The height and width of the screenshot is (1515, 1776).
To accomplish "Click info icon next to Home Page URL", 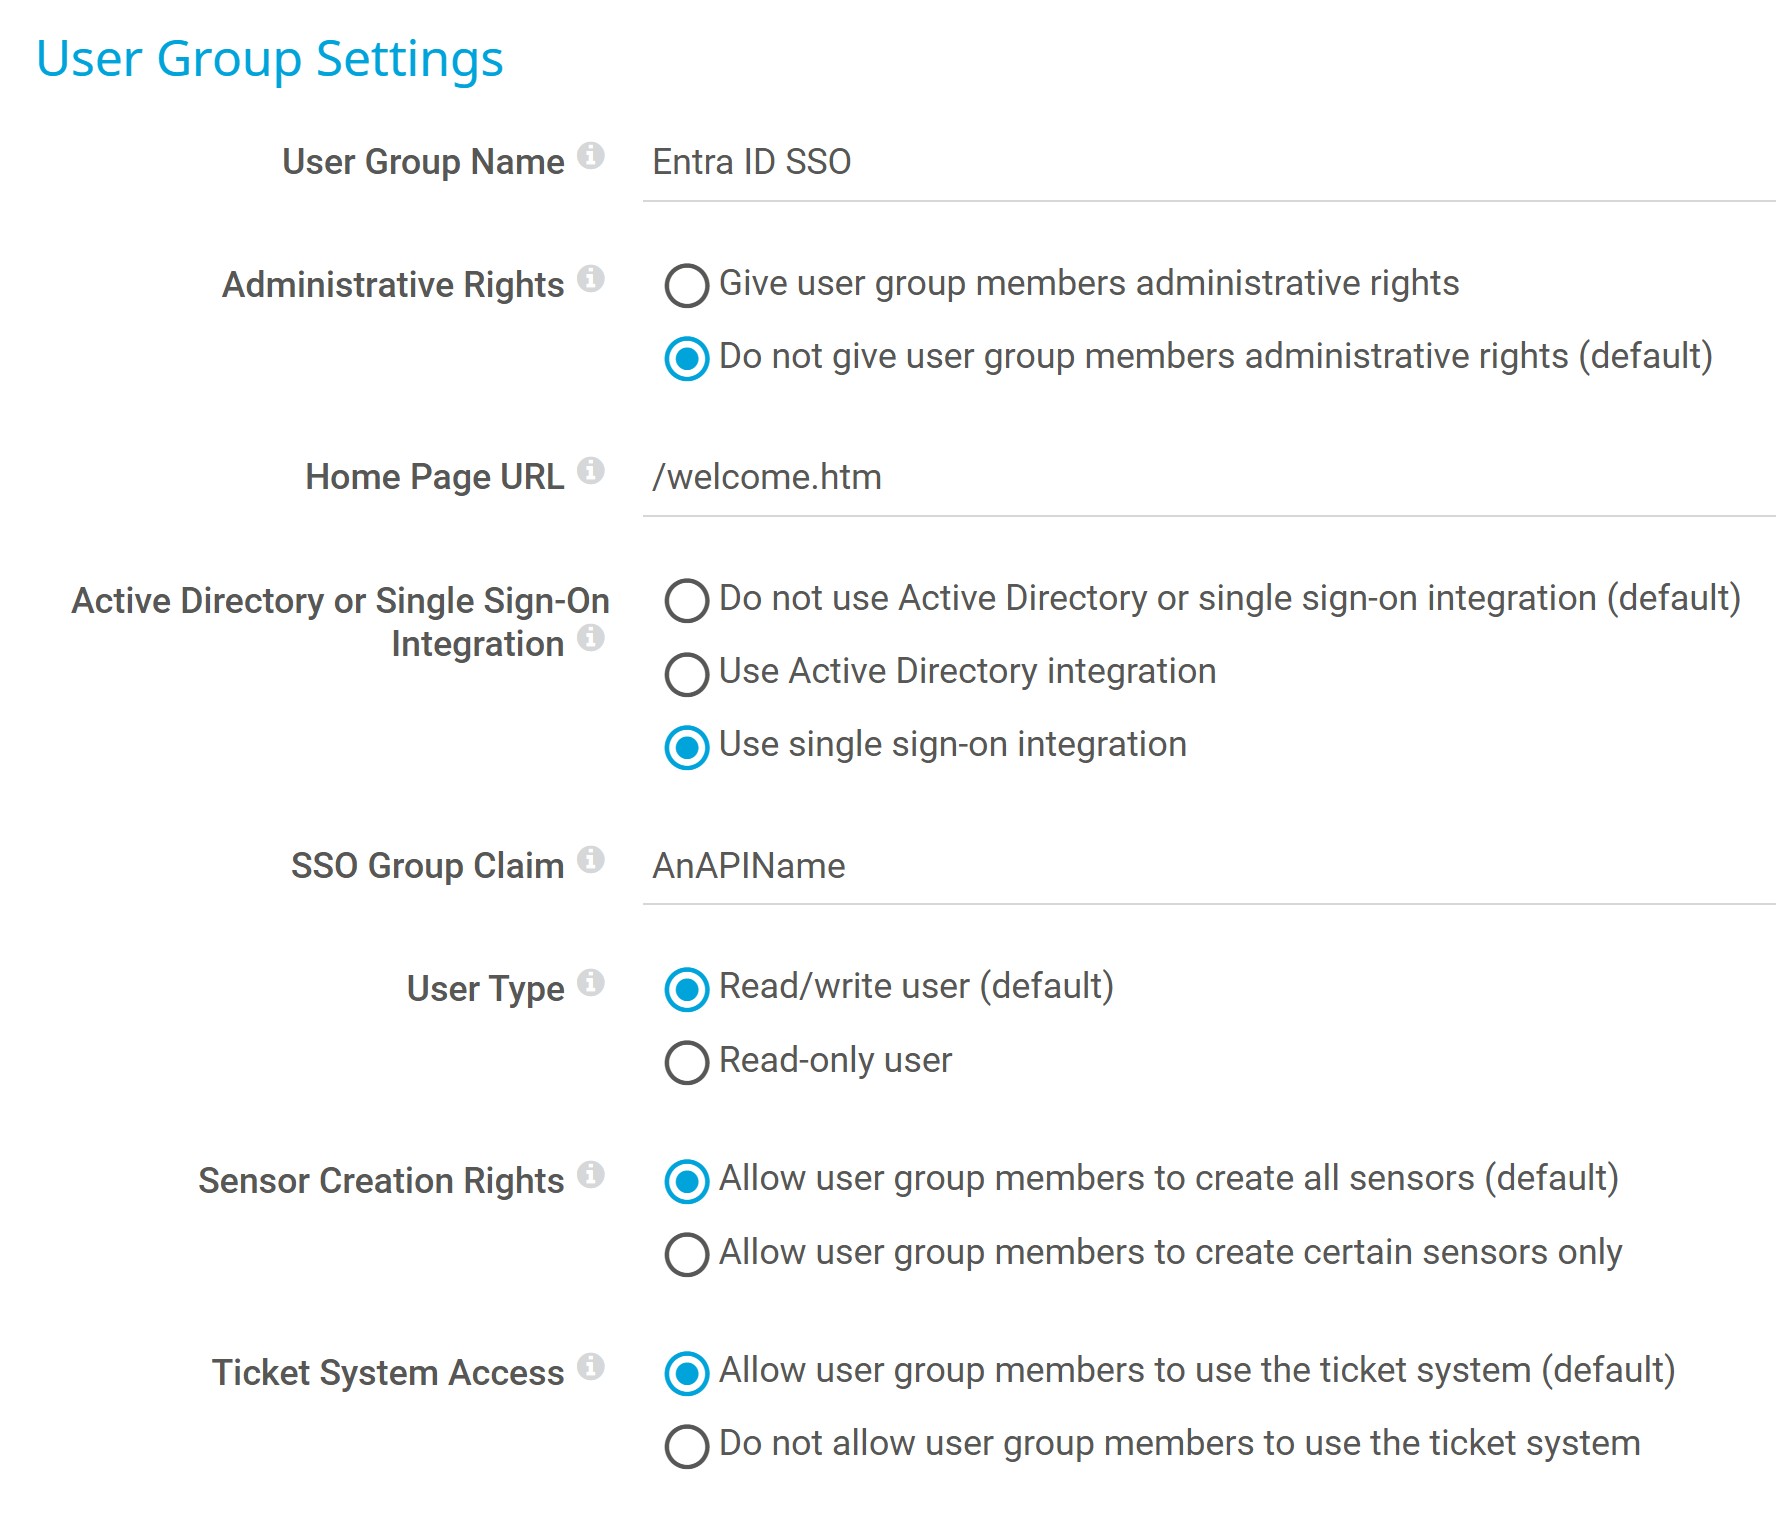I will (x=591, y=471).
